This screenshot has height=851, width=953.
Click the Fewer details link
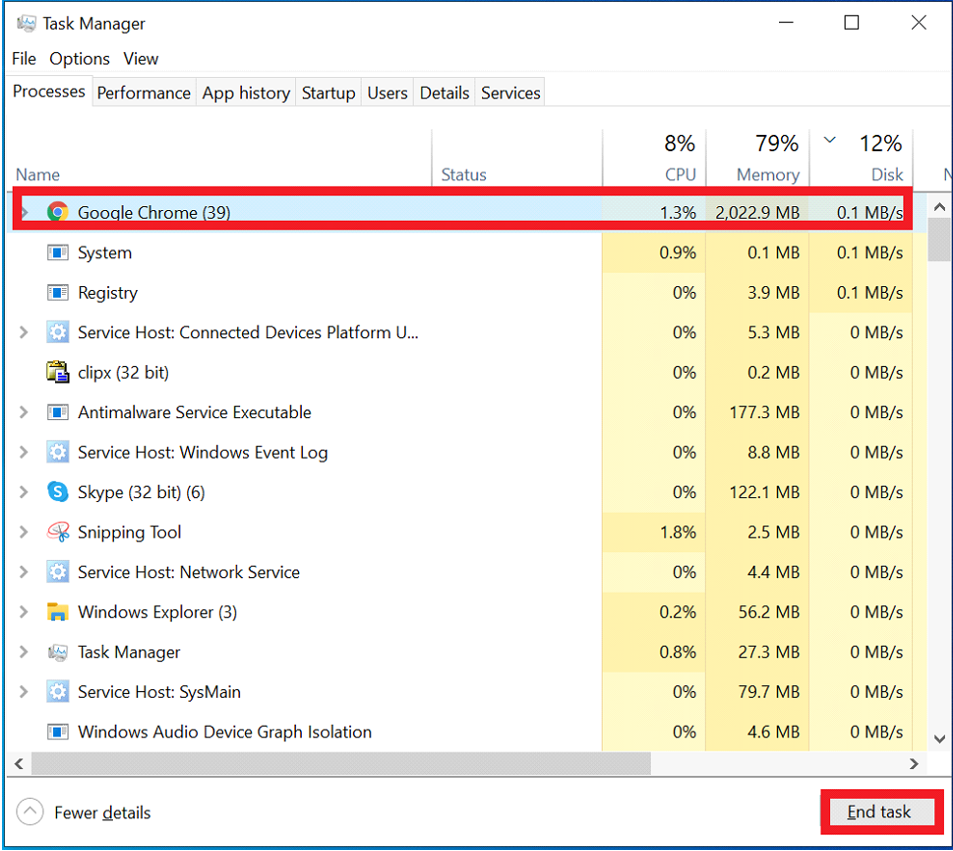[102, 813]
